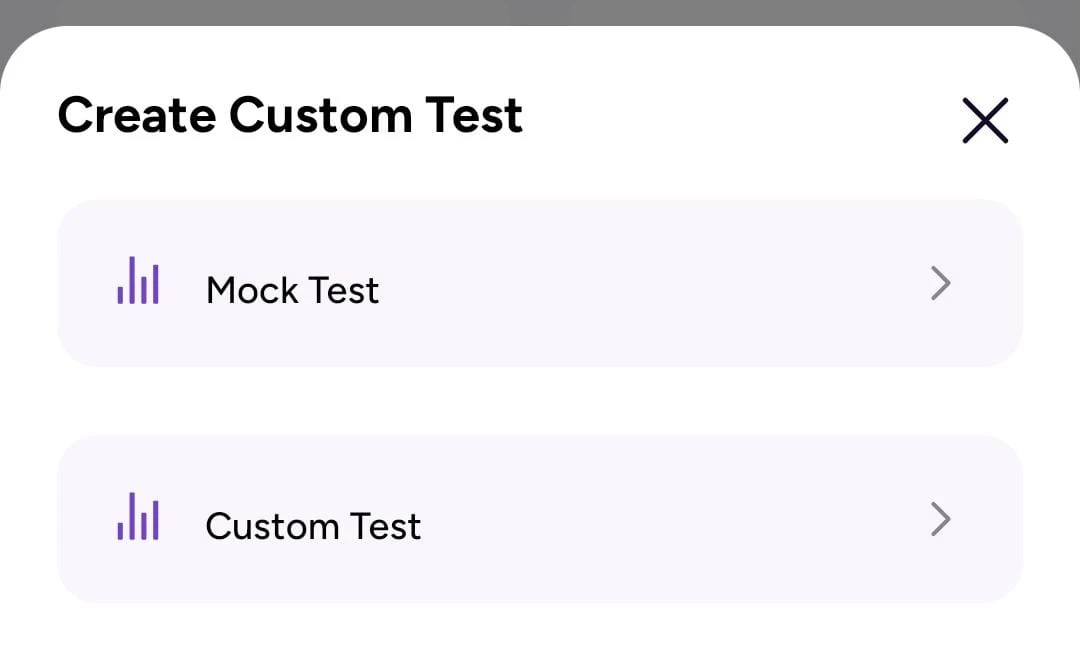Dismiss the Create Custom Test dialog
This screenshot has width=1080, height=651.
[x=985, y=120]
